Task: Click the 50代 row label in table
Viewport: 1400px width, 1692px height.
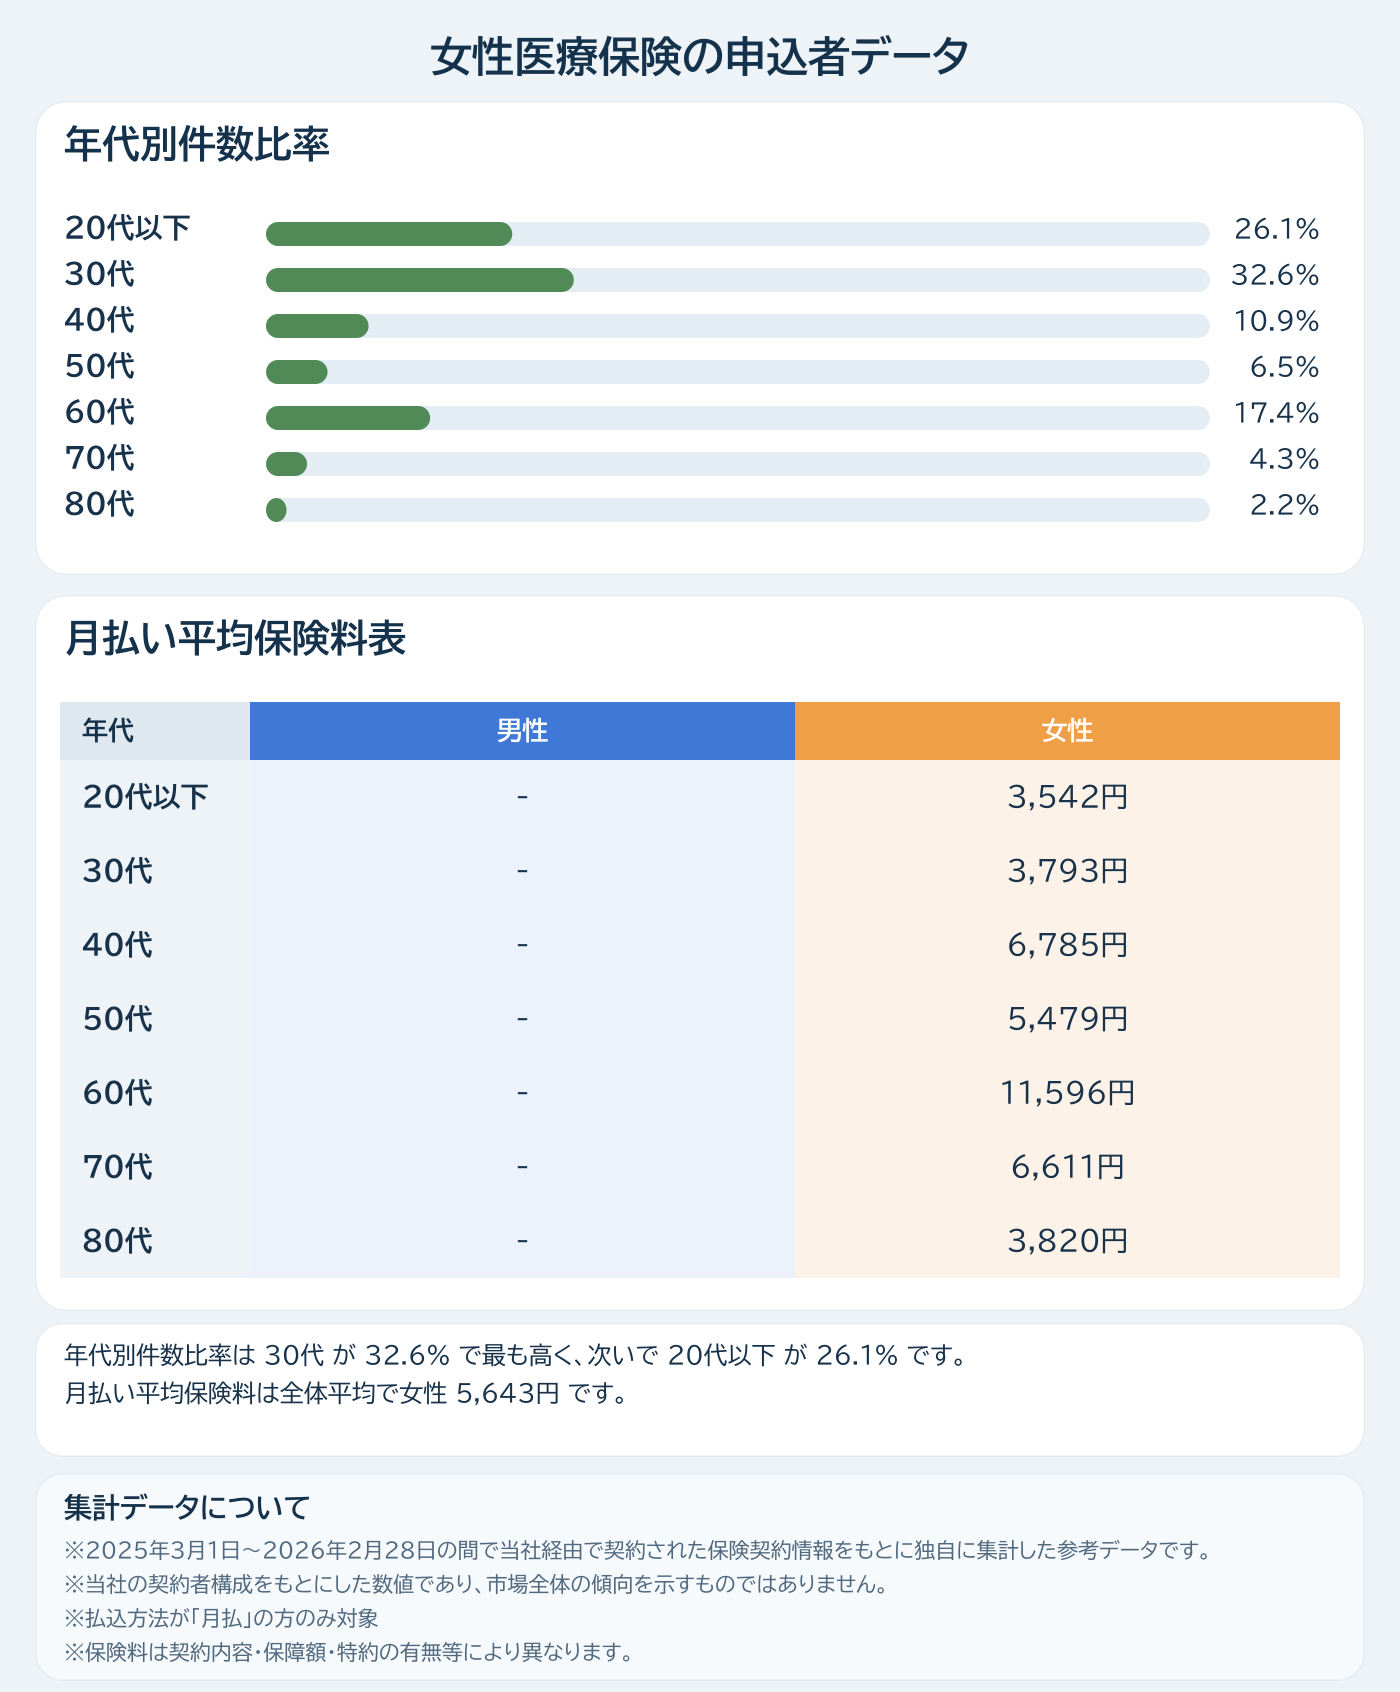Action: click(118, 1019)
